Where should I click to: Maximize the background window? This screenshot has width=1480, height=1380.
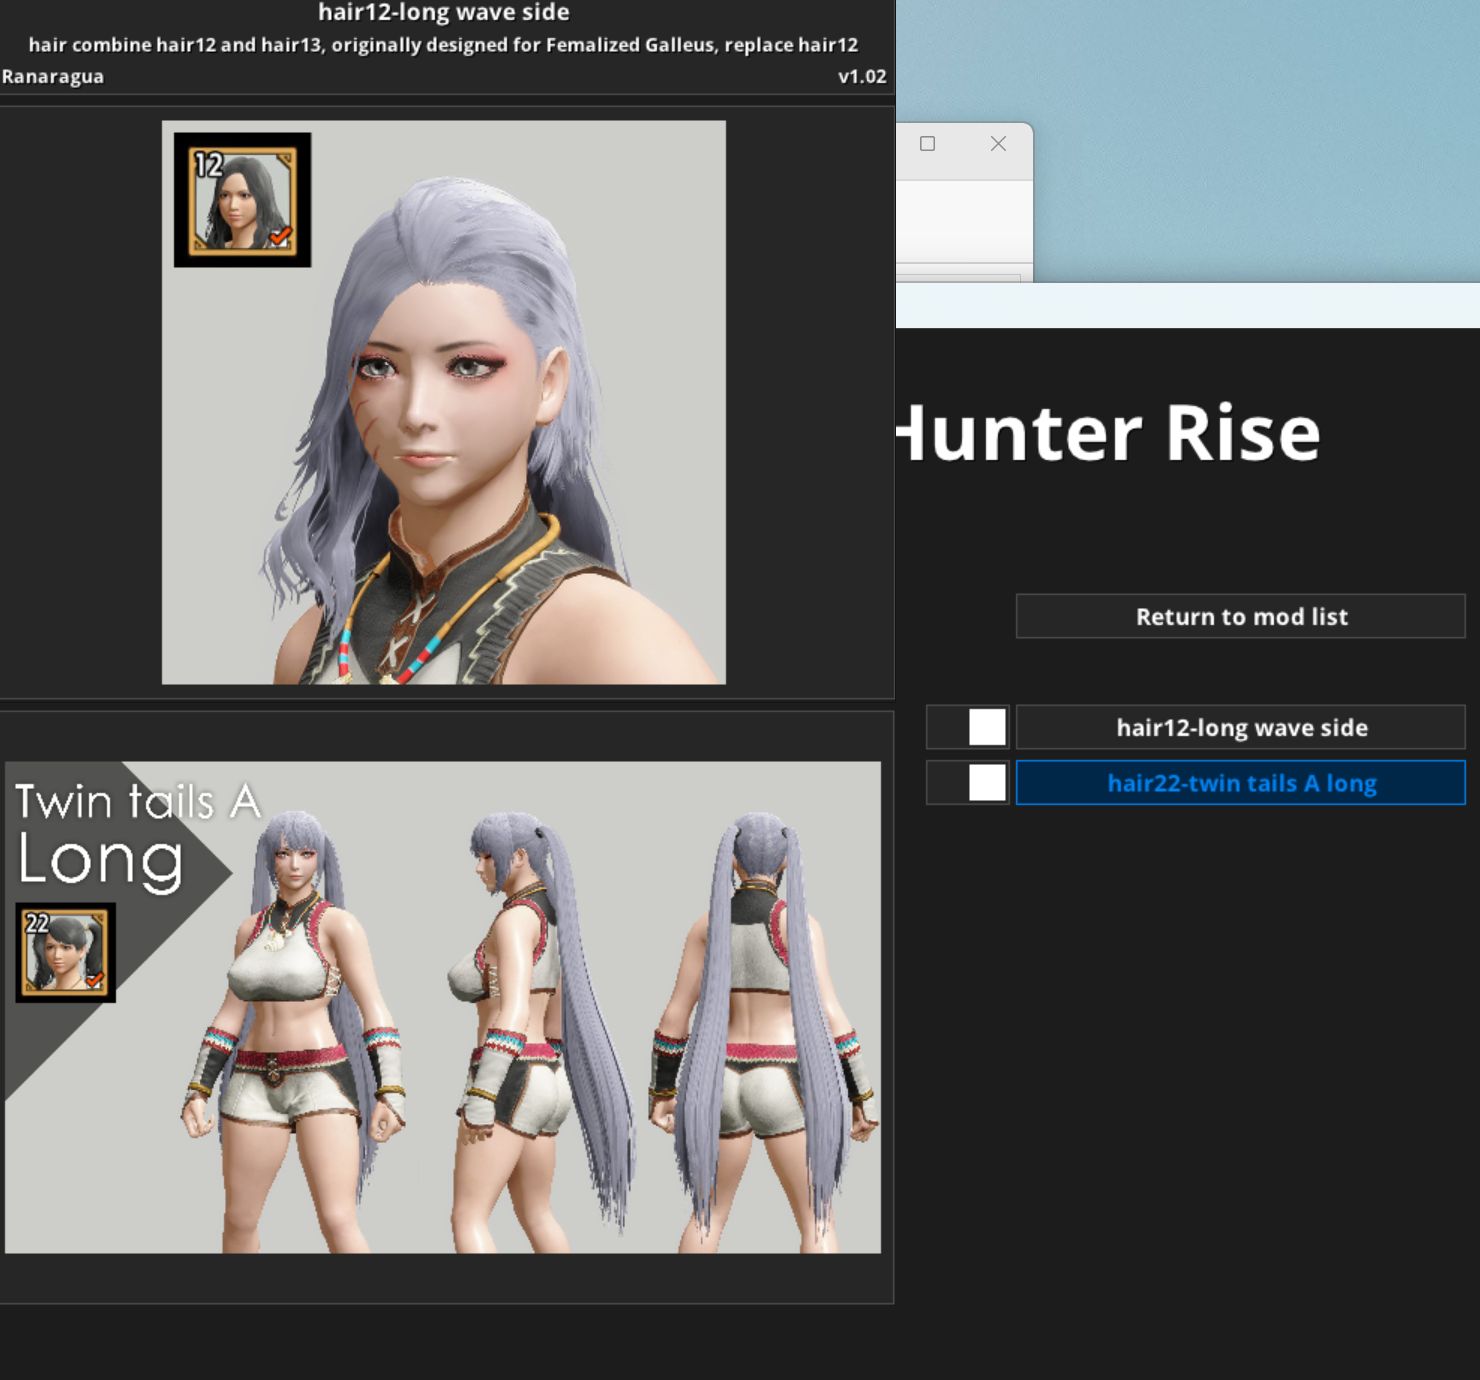[x=927, y=144]
